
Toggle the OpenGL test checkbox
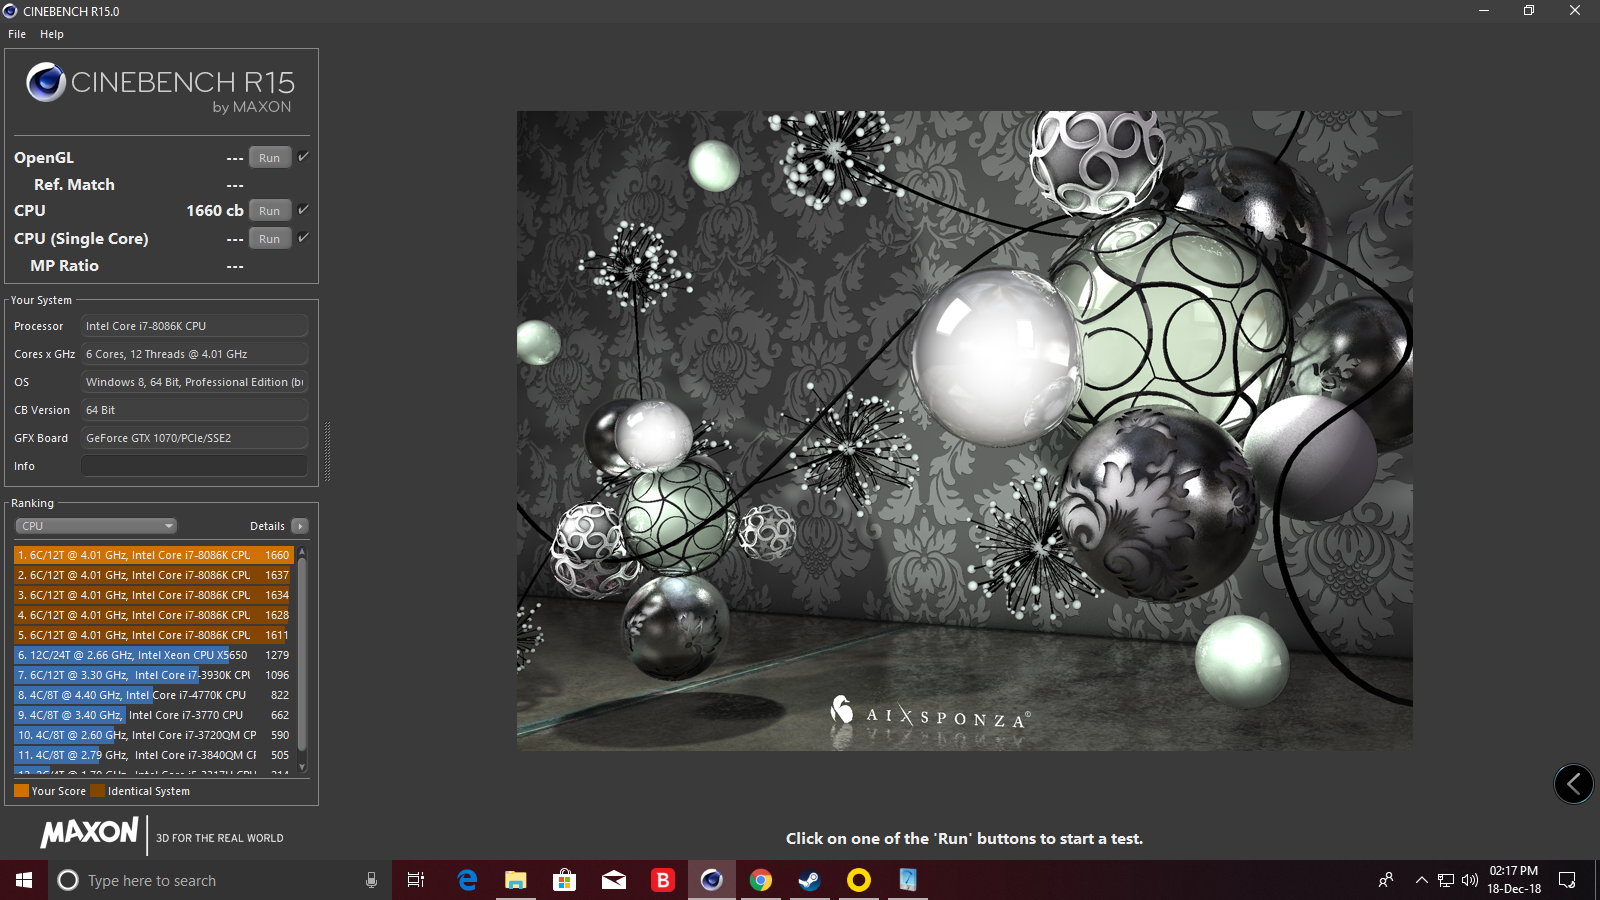tap(303, 157)
